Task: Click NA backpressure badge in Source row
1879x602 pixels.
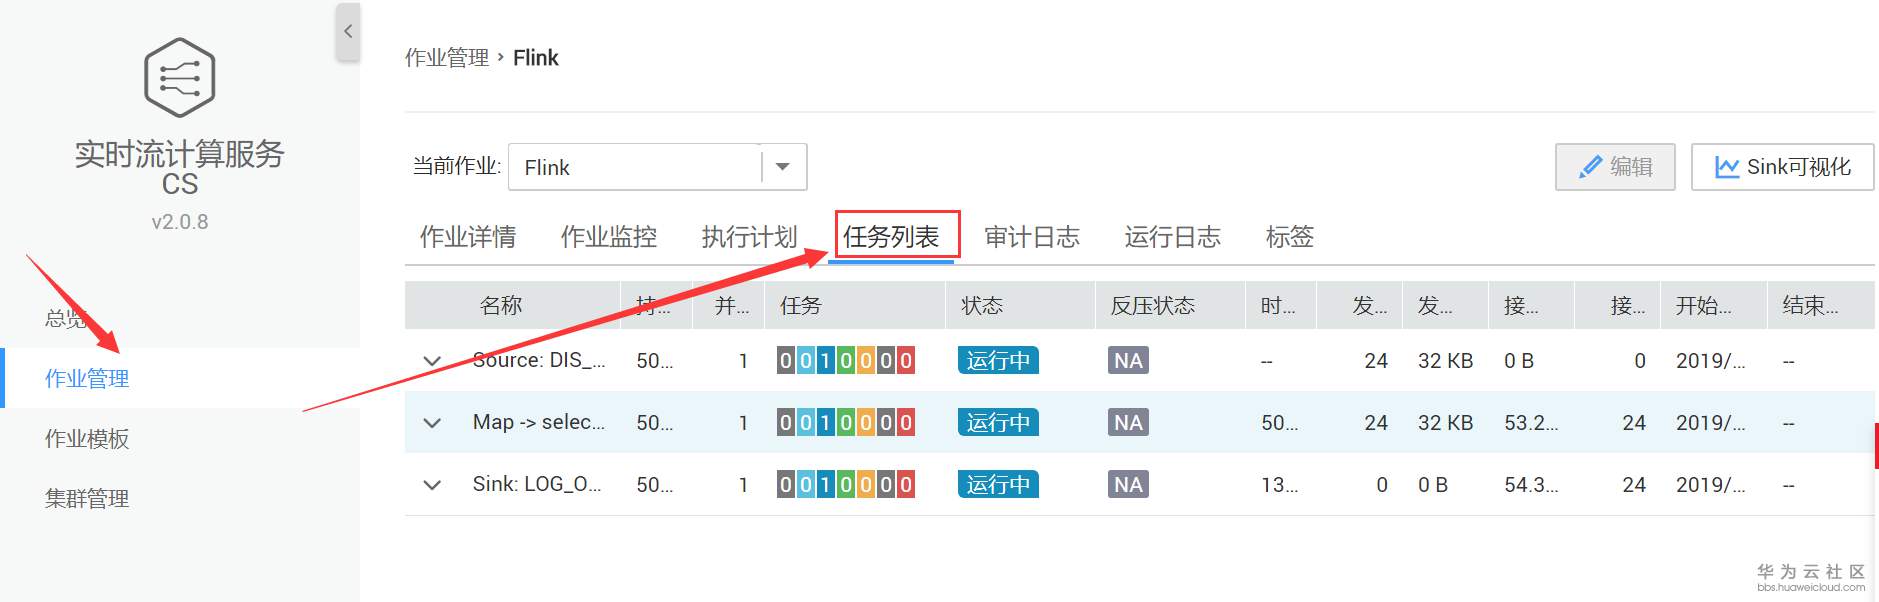Action: (1128, 360)
